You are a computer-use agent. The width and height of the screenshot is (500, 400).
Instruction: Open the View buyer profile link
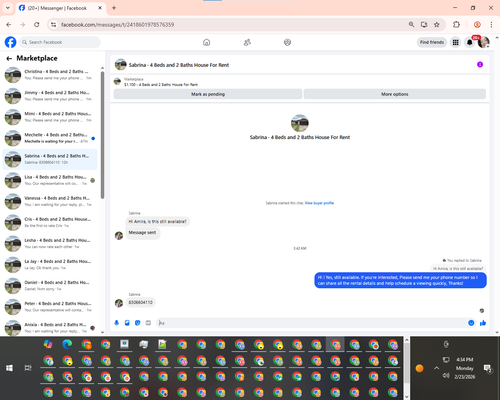point(319,203)
